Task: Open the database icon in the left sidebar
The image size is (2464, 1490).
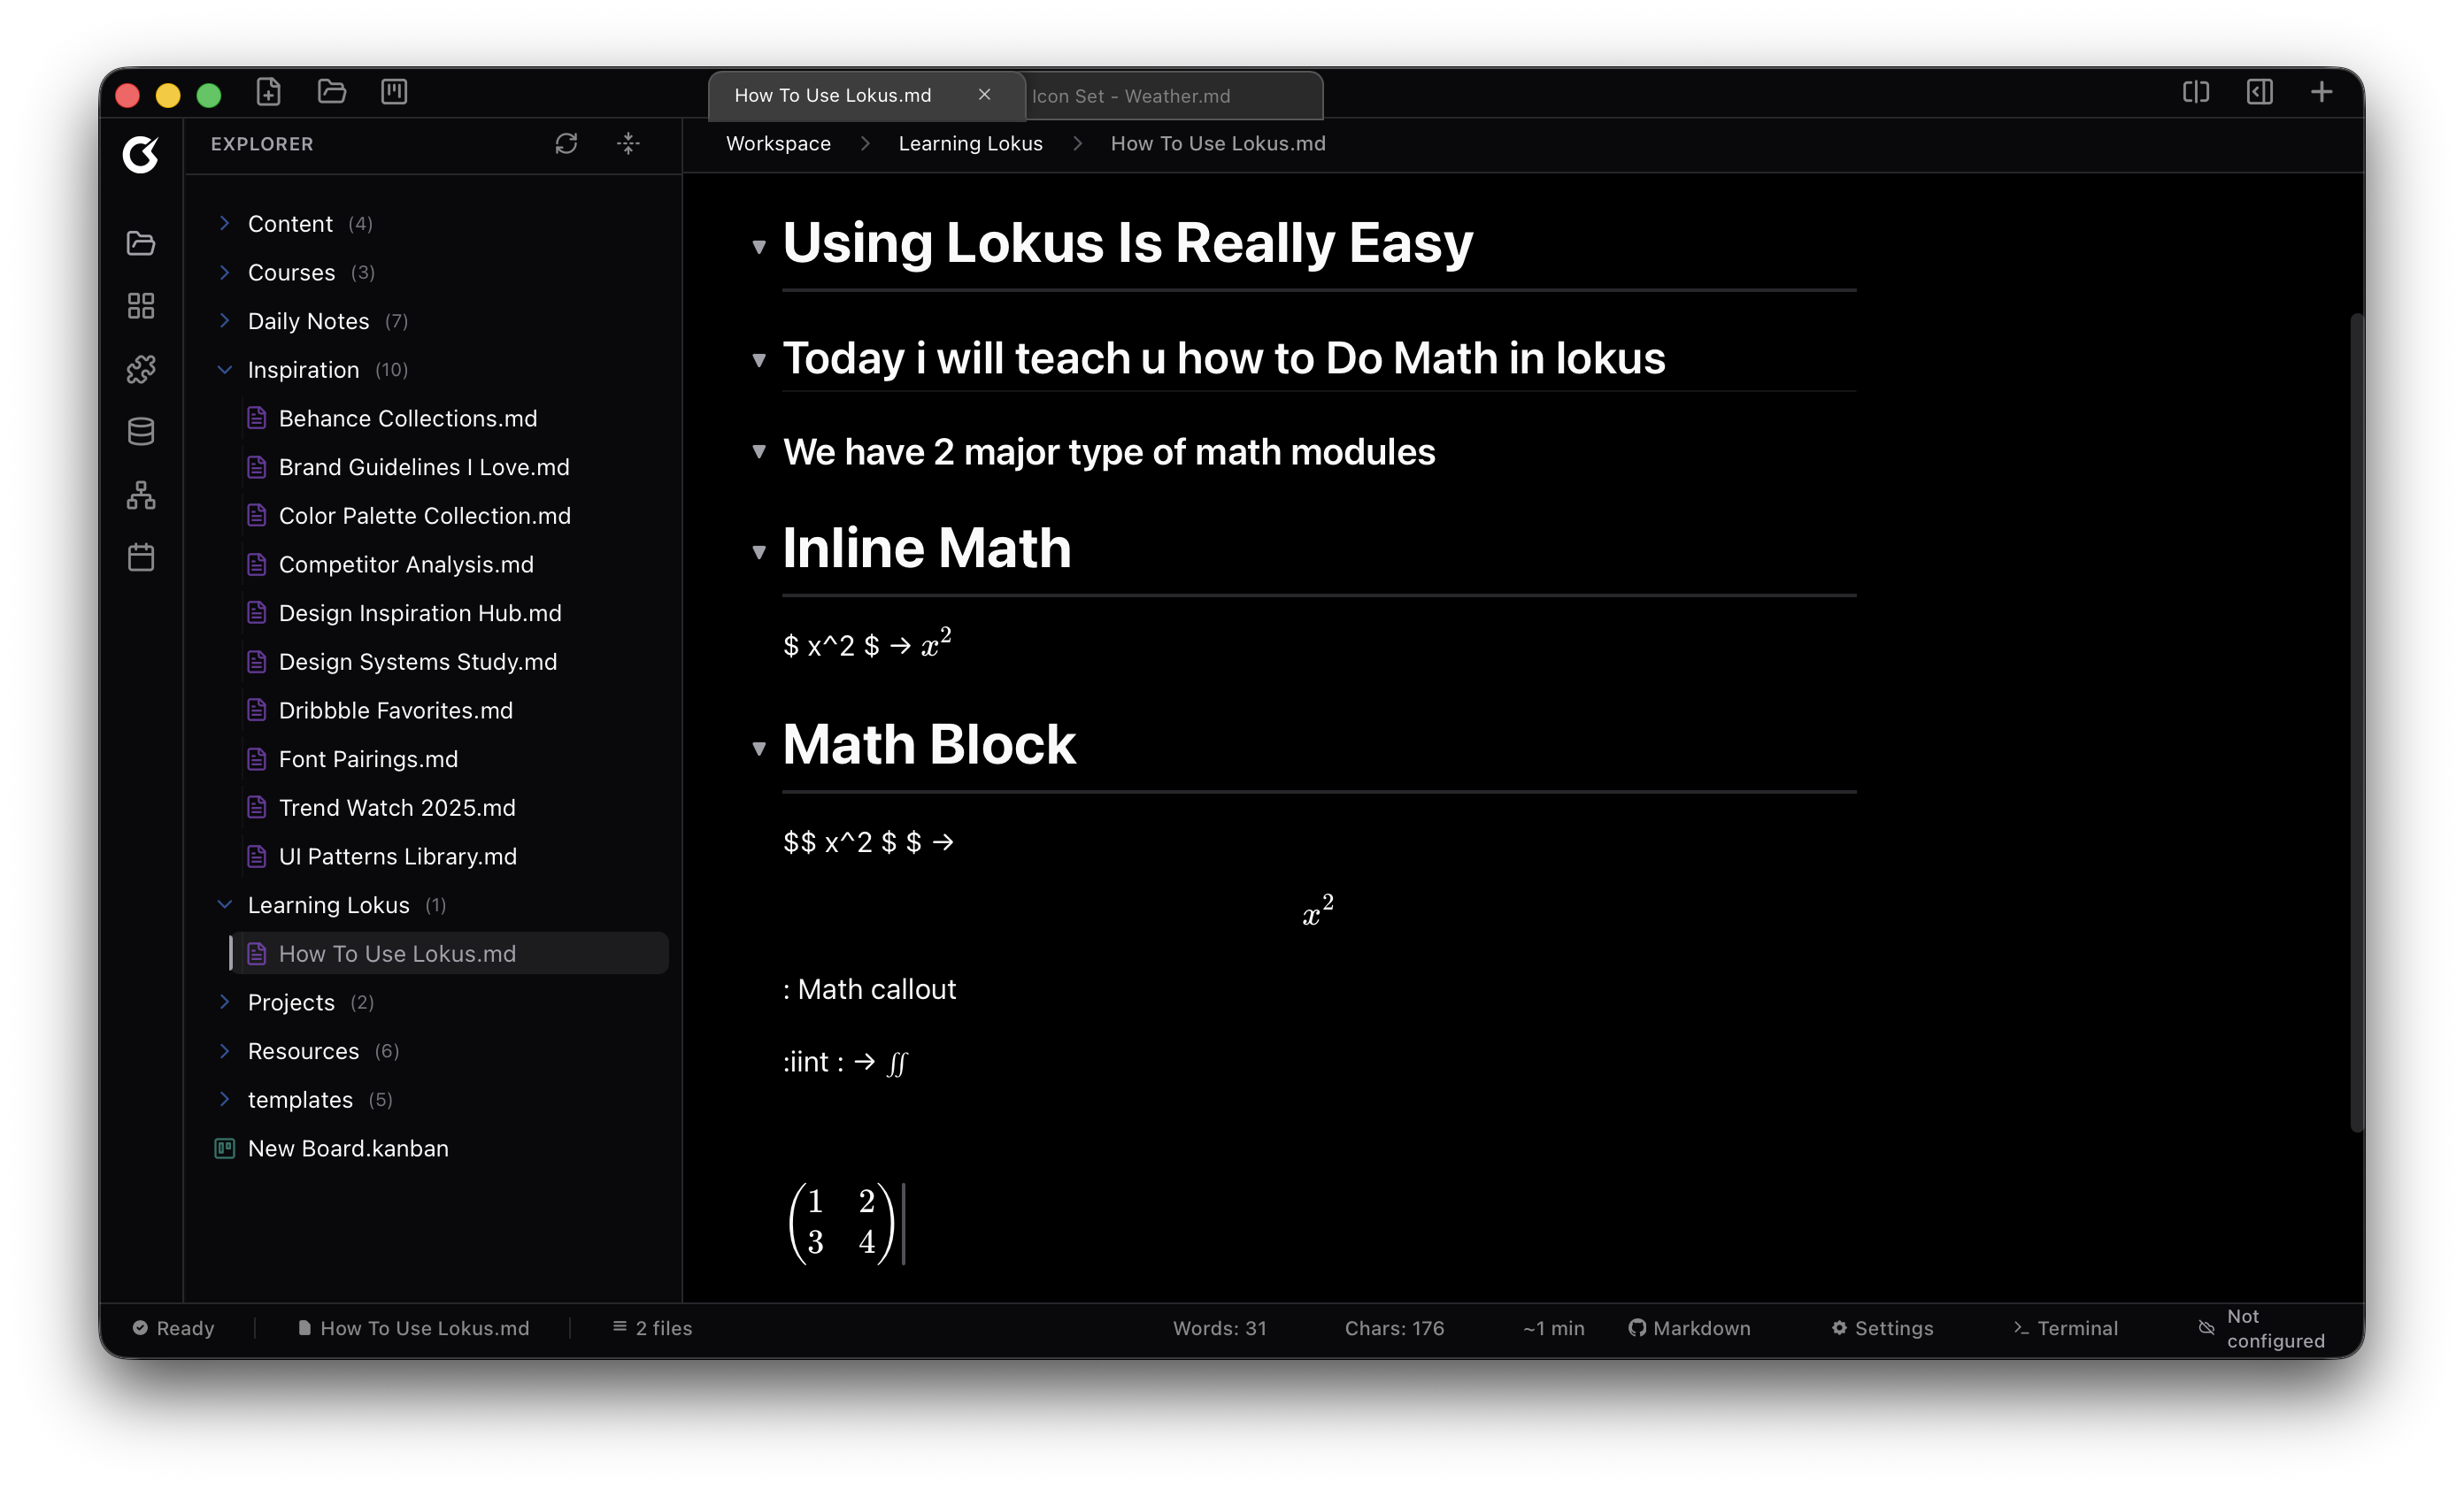Action: pyautogui.click(x=140, y=431)
